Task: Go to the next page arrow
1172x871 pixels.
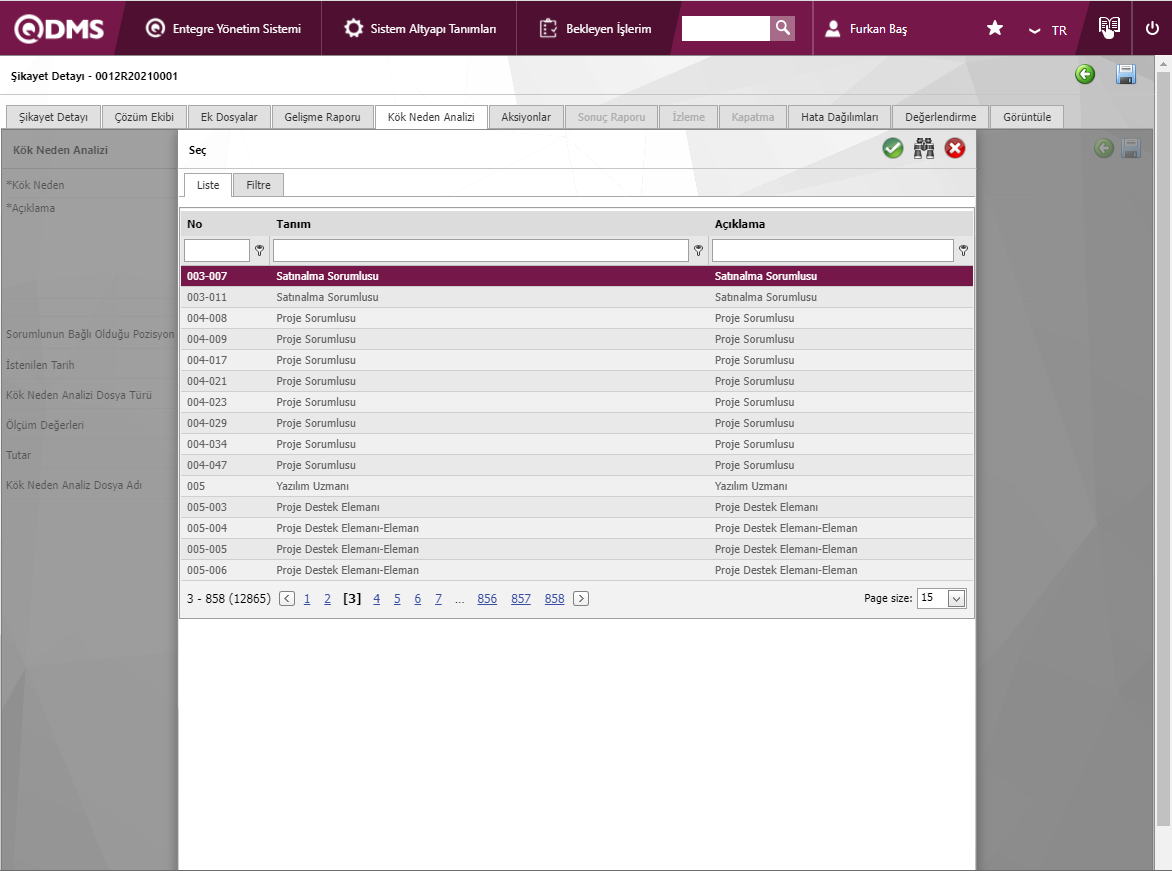Action: (x=581, y=599)
